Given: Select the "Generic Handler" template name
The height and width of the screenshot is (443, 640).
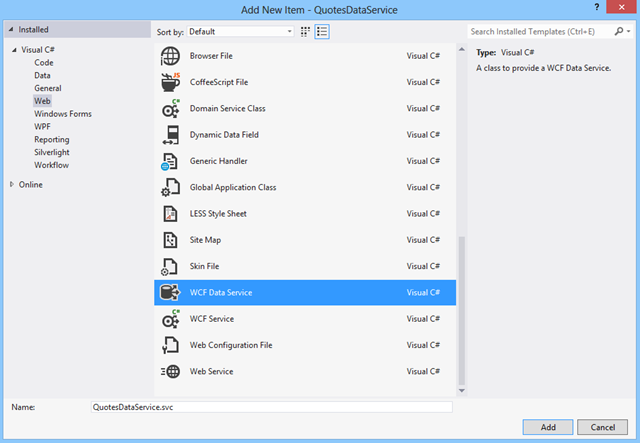Looking at the screenshot, I should tap(218, 161).
